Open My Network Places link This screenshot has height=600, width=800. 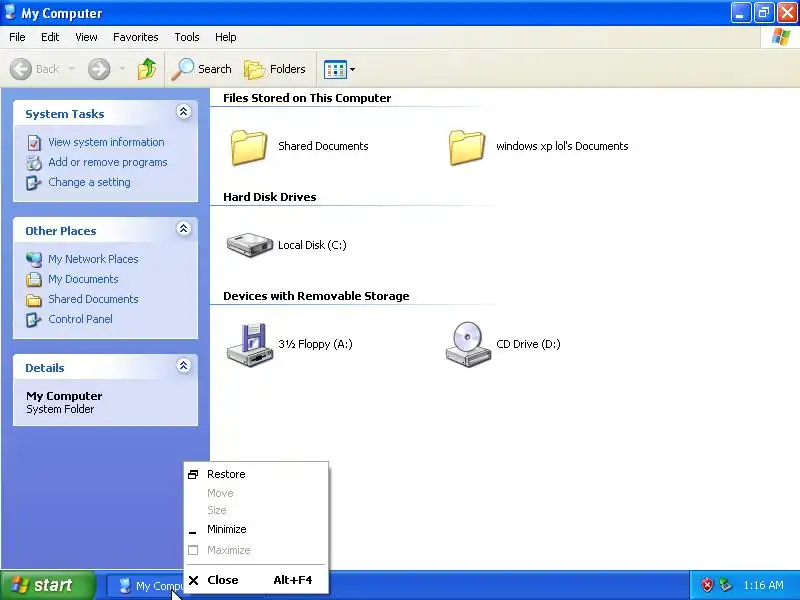click(x=93, y=259)
